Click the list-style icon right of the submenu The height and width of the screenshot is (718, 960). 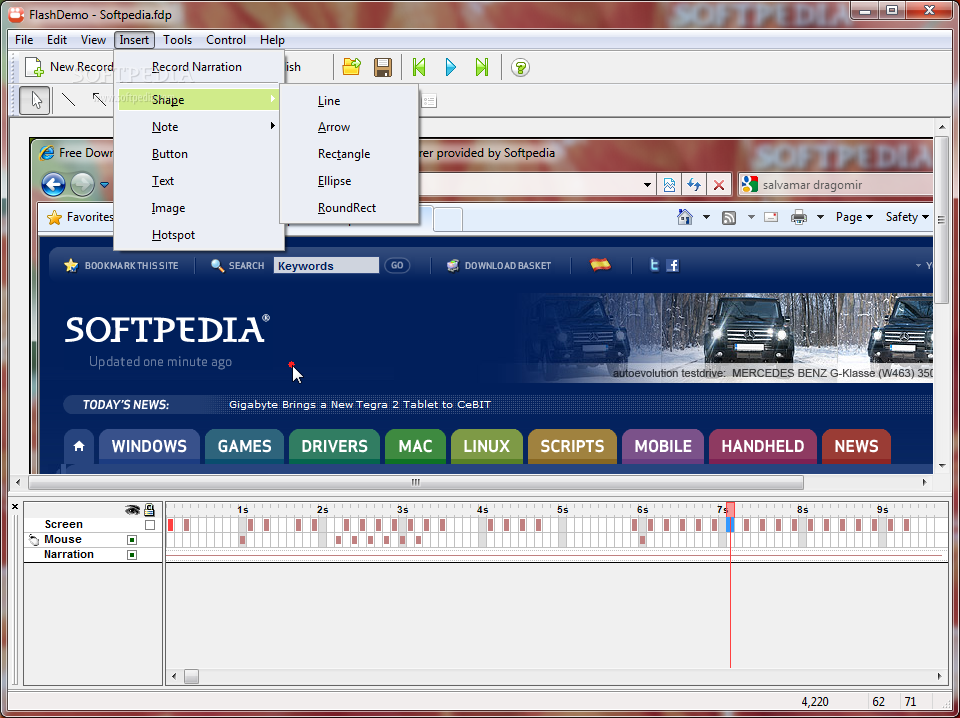click(x=429, y=101)
